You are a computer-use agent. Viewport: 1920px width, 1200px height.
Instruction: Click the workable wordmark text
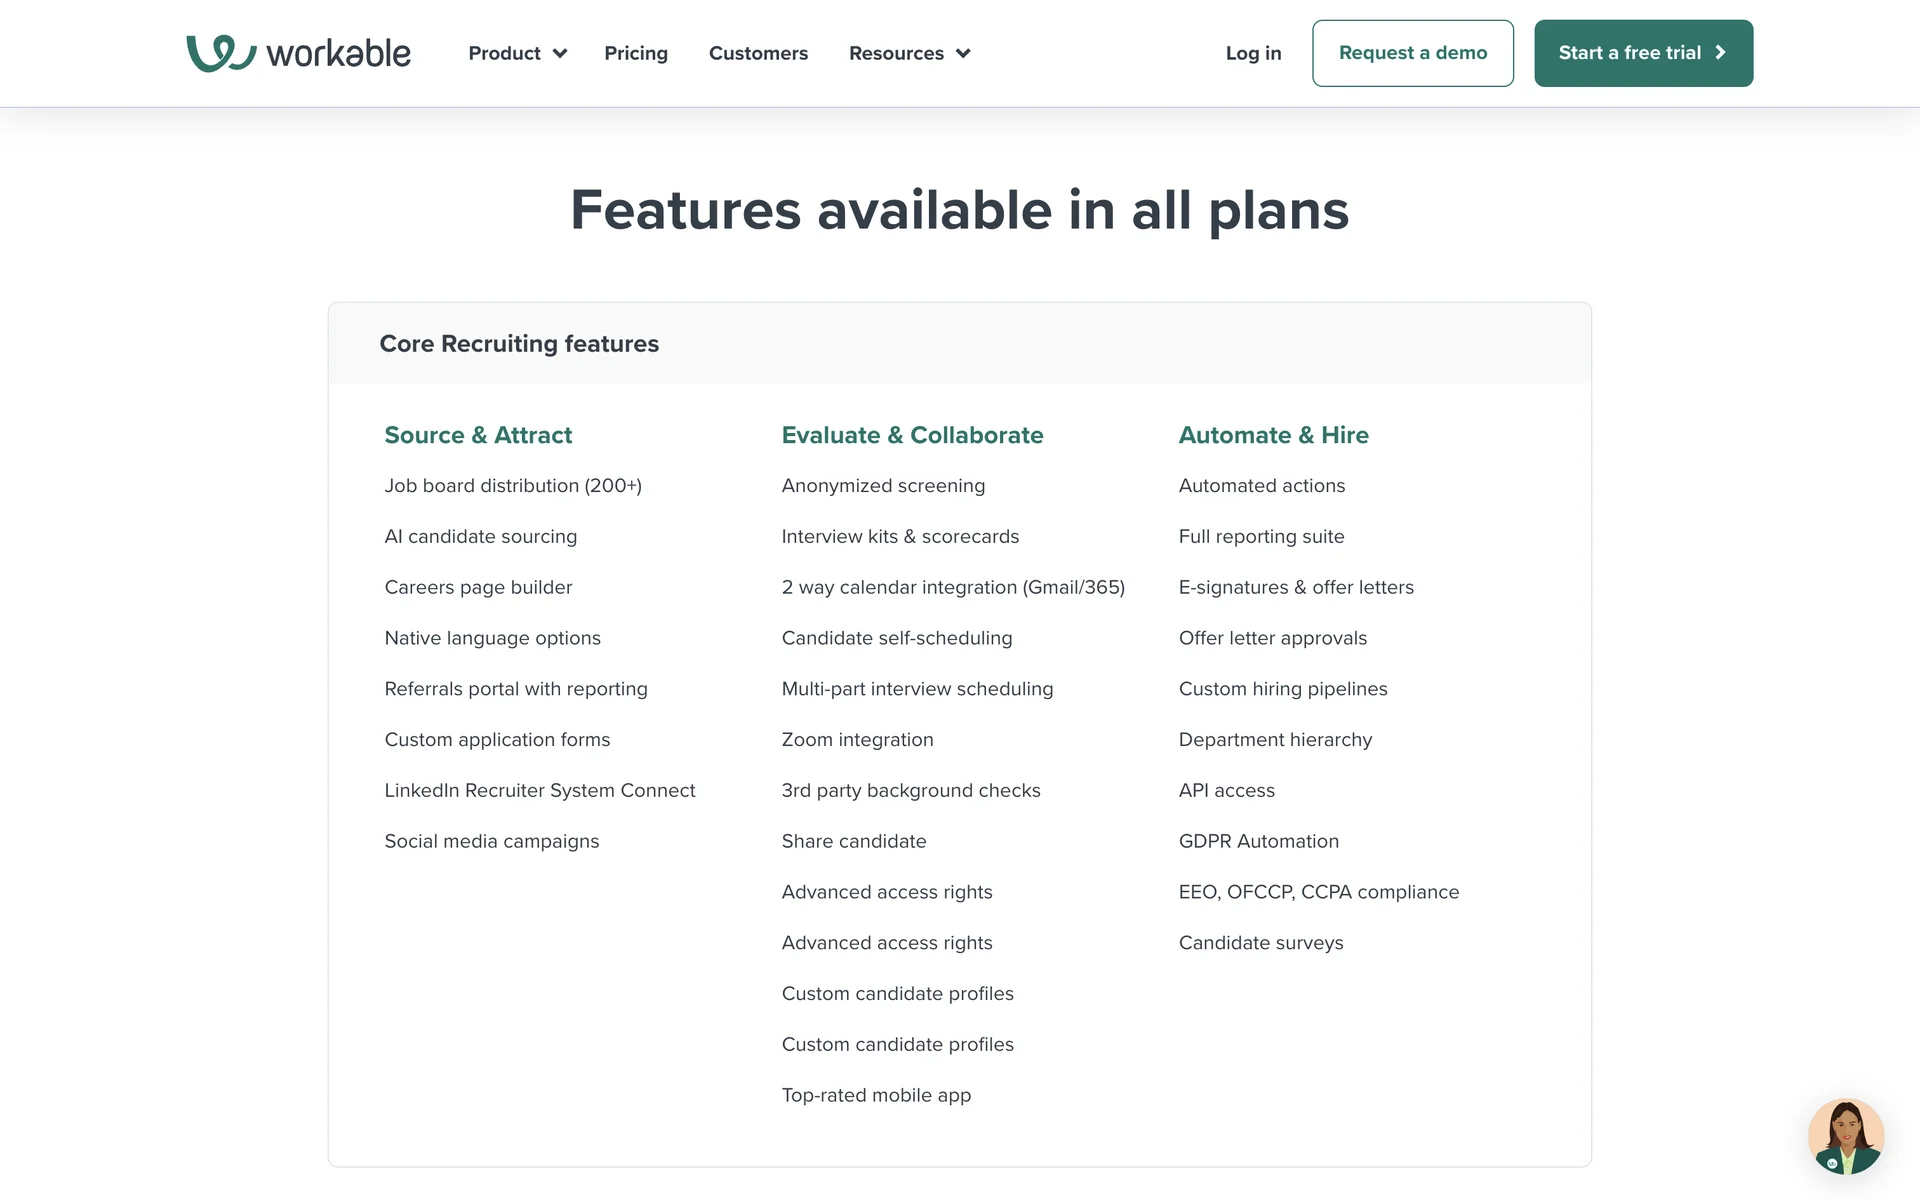(338, 54)
